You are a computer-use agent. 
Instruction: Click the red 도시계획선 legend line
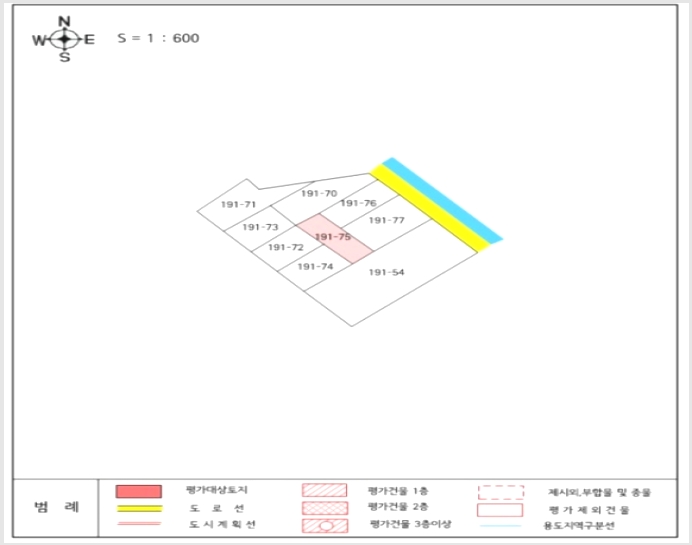click(139, 524)
